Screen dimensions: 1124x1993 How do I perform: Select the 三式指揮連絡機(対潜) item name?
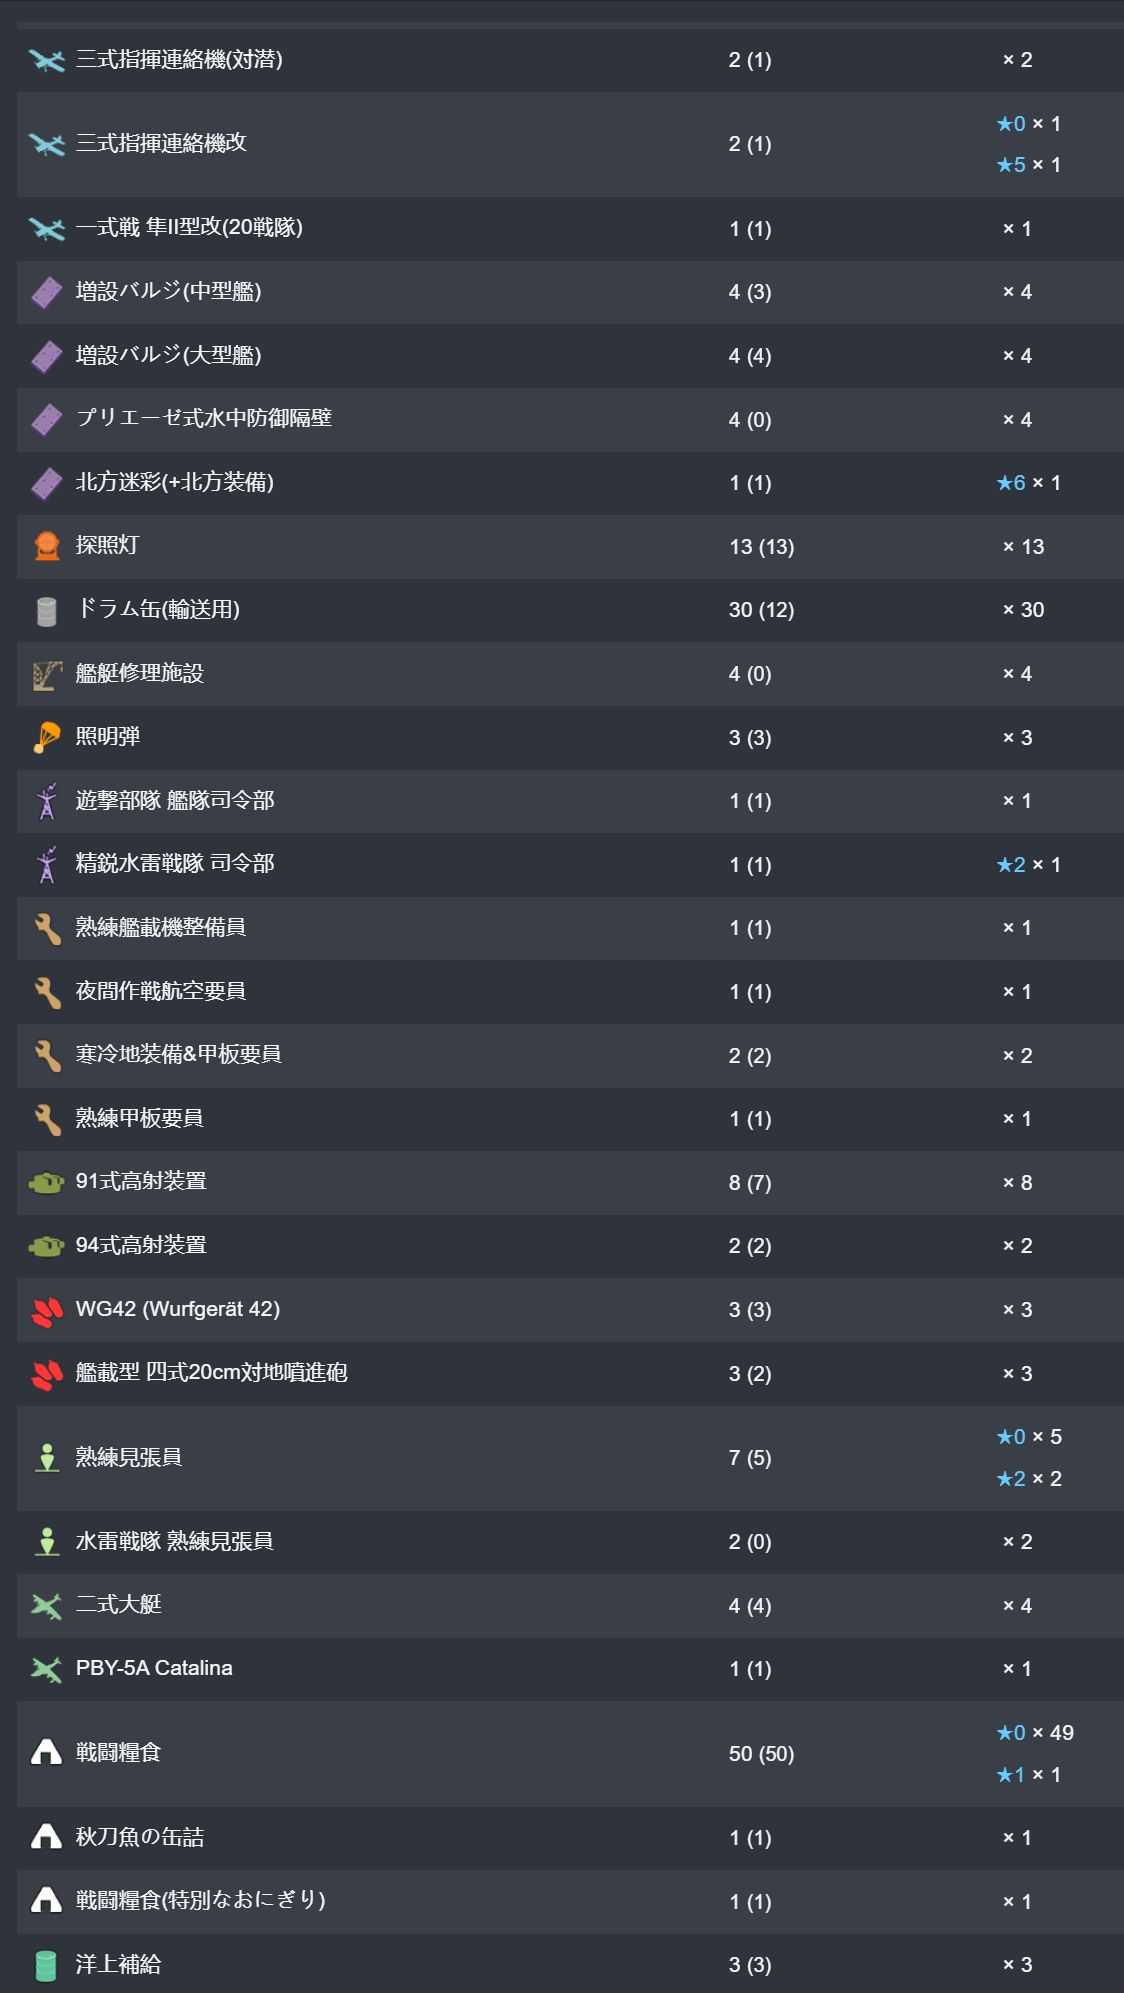[x=179, y=60]
